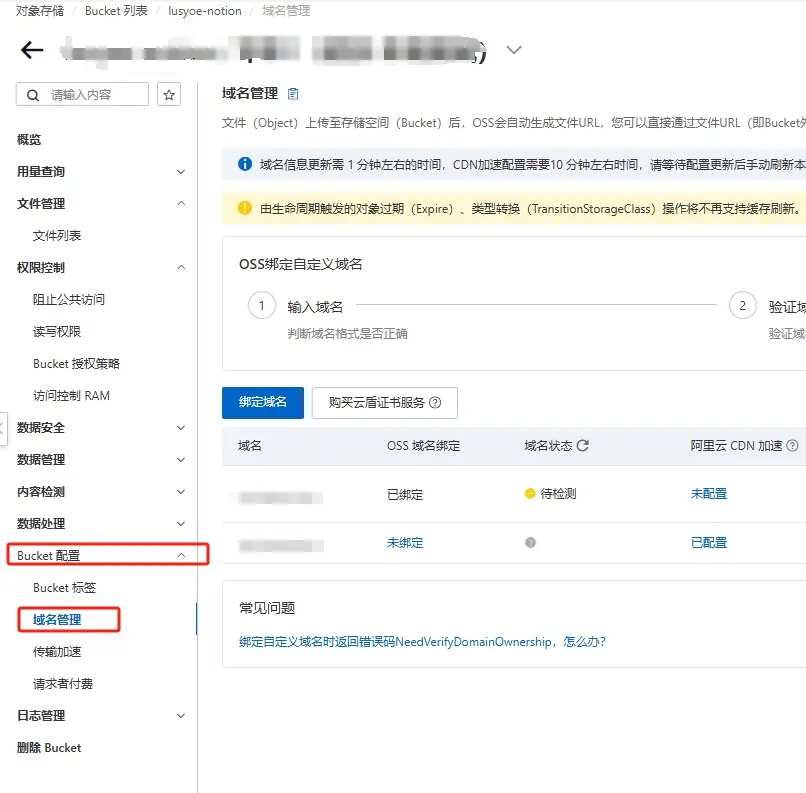This screenshot has width=806, height=793.
Task: Select 阻止公共访问 menu item
Action: (x=69, y=300)
